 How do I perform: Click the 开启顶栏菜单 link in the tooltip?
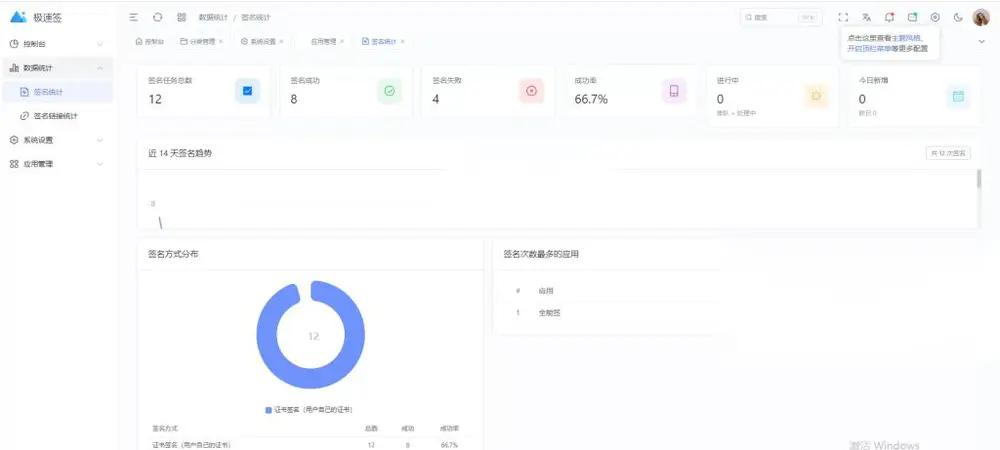click(869, 48)
